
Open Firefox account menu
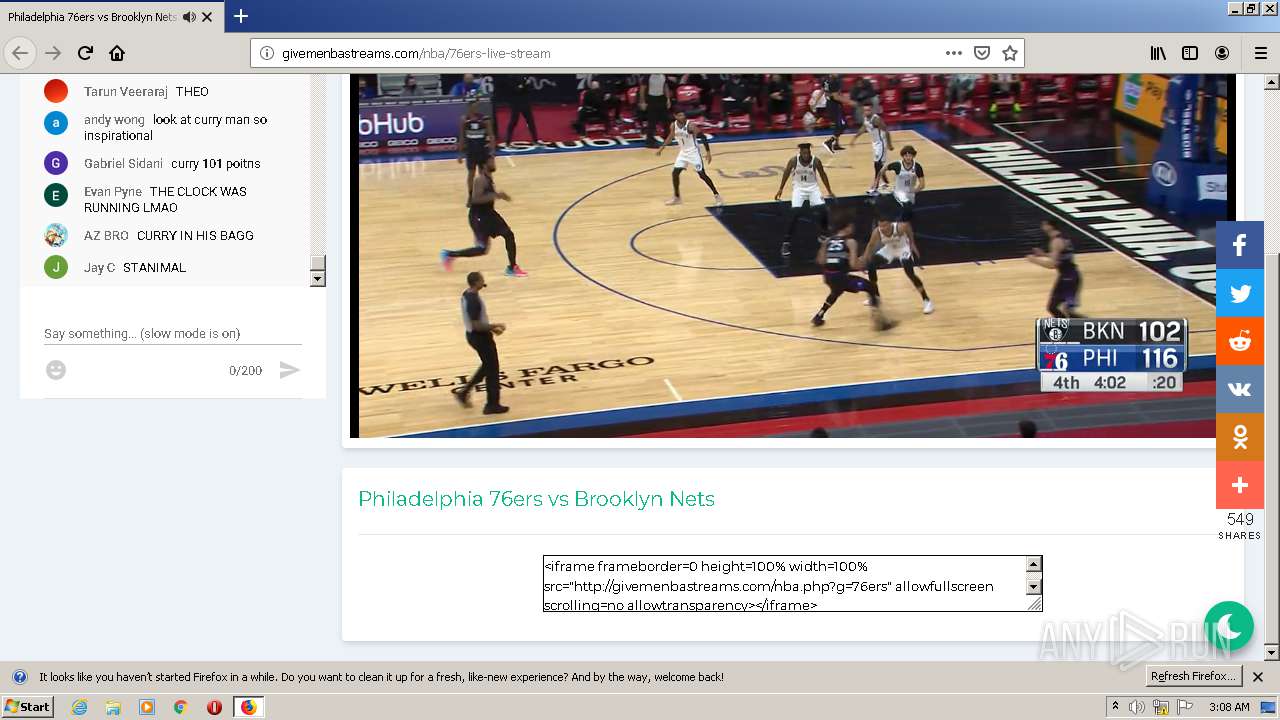click(x=1222, y=53)
